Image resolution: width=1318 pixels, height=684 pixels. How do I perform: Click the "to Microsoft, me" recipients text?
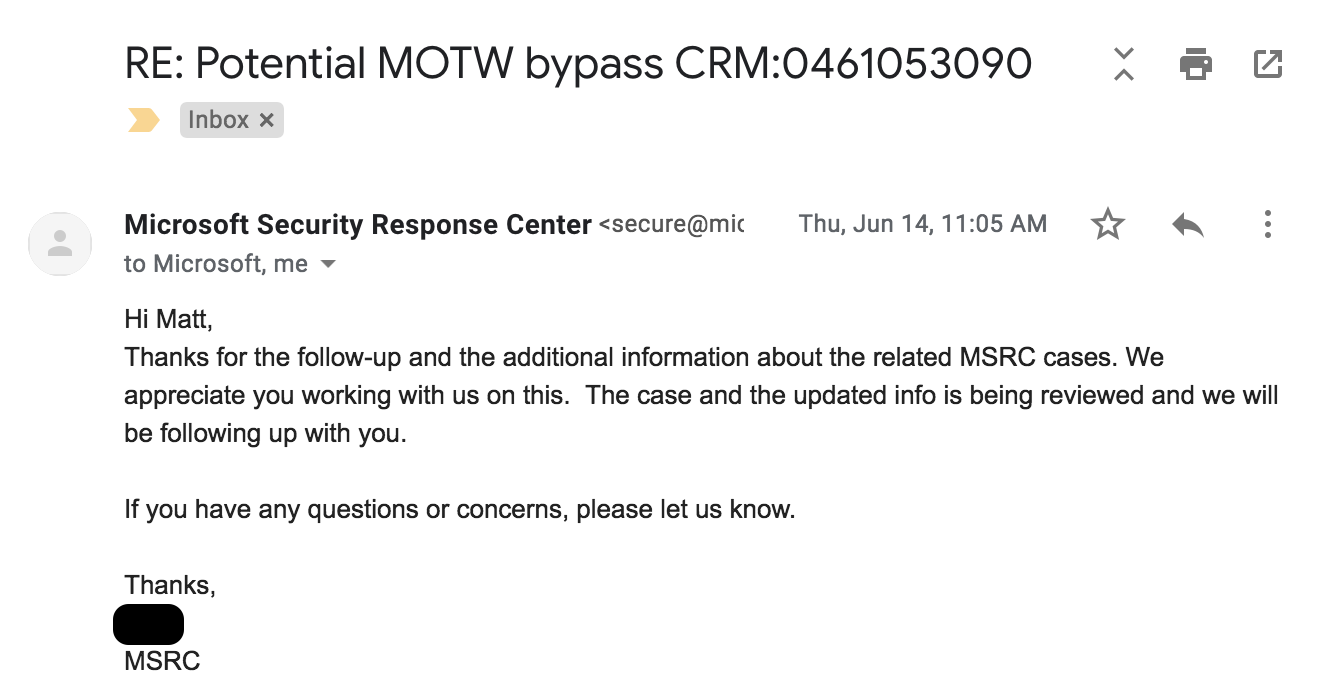(215, 264)
